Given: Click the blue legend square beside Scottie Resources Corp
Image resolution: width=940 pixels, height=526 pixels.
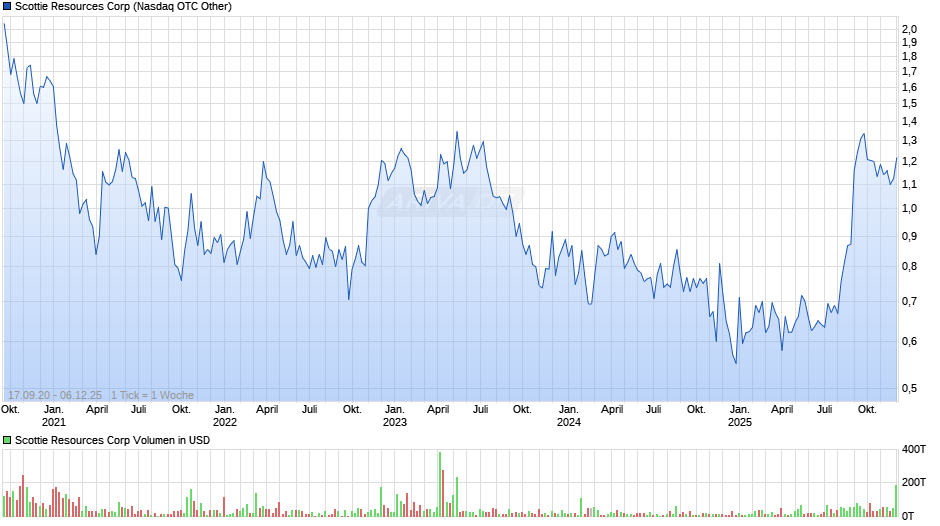Looking at the screenshot, I should (x=7, y=7).
